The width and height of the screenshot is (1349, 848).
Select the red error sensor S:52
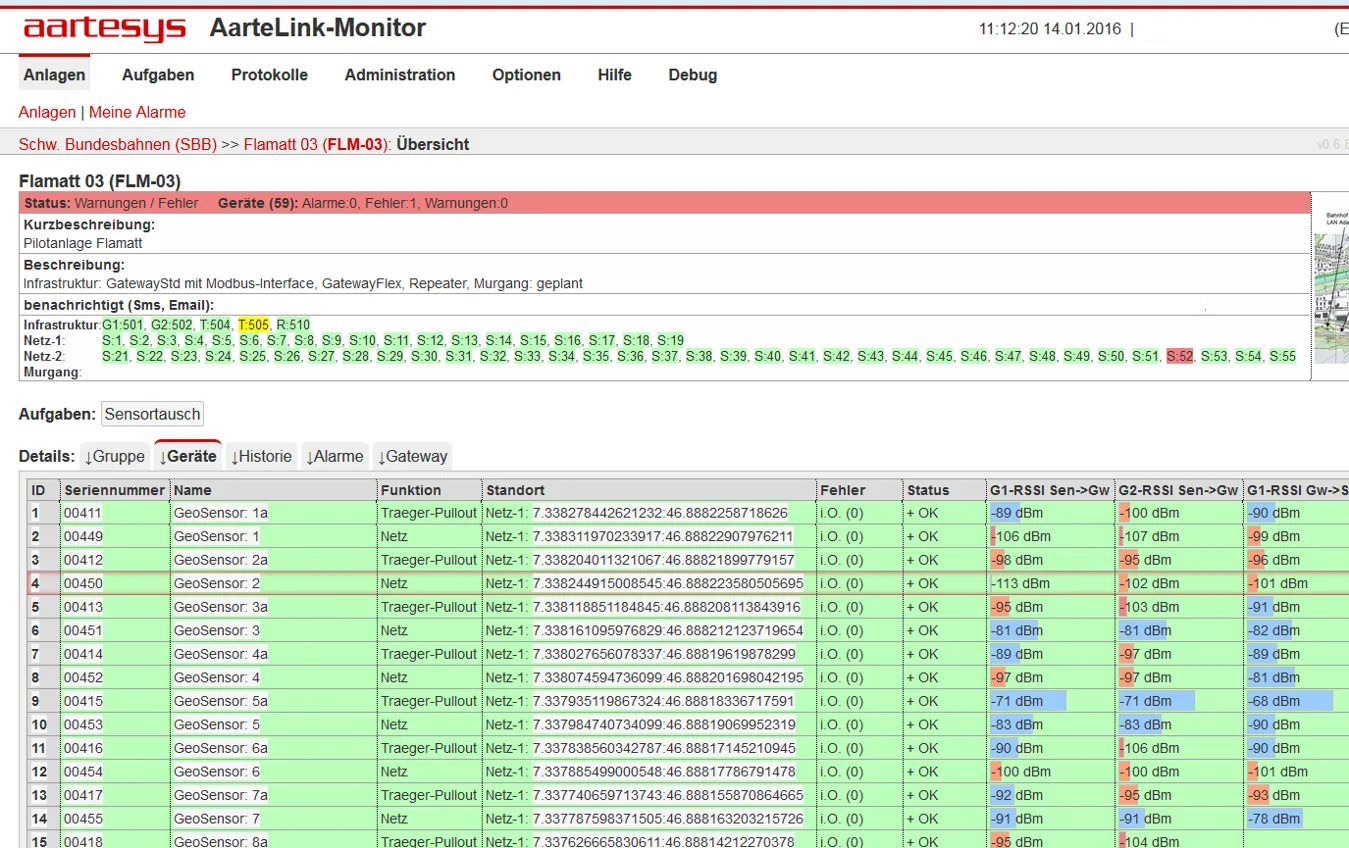pos(1180,356)
